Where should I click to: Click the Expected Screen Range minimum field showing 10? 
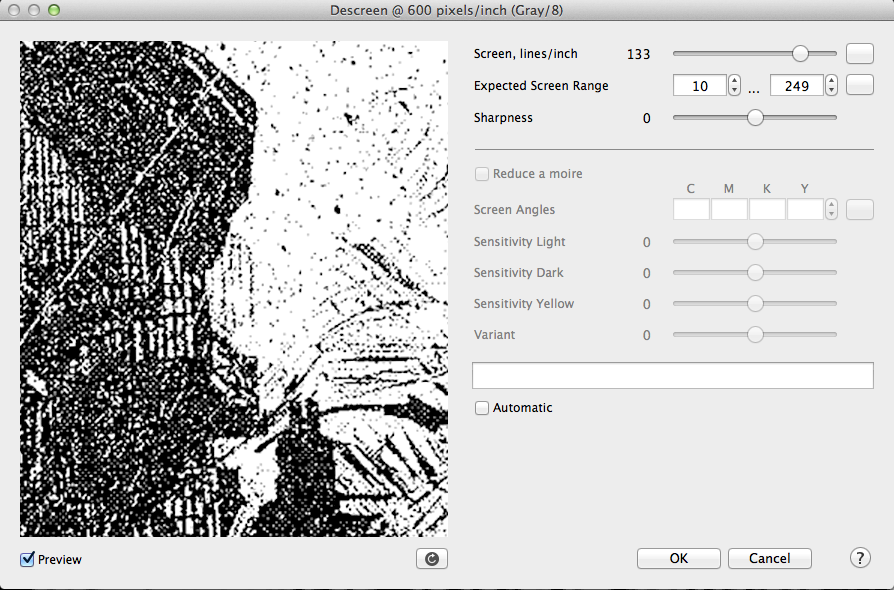(700, 86)
